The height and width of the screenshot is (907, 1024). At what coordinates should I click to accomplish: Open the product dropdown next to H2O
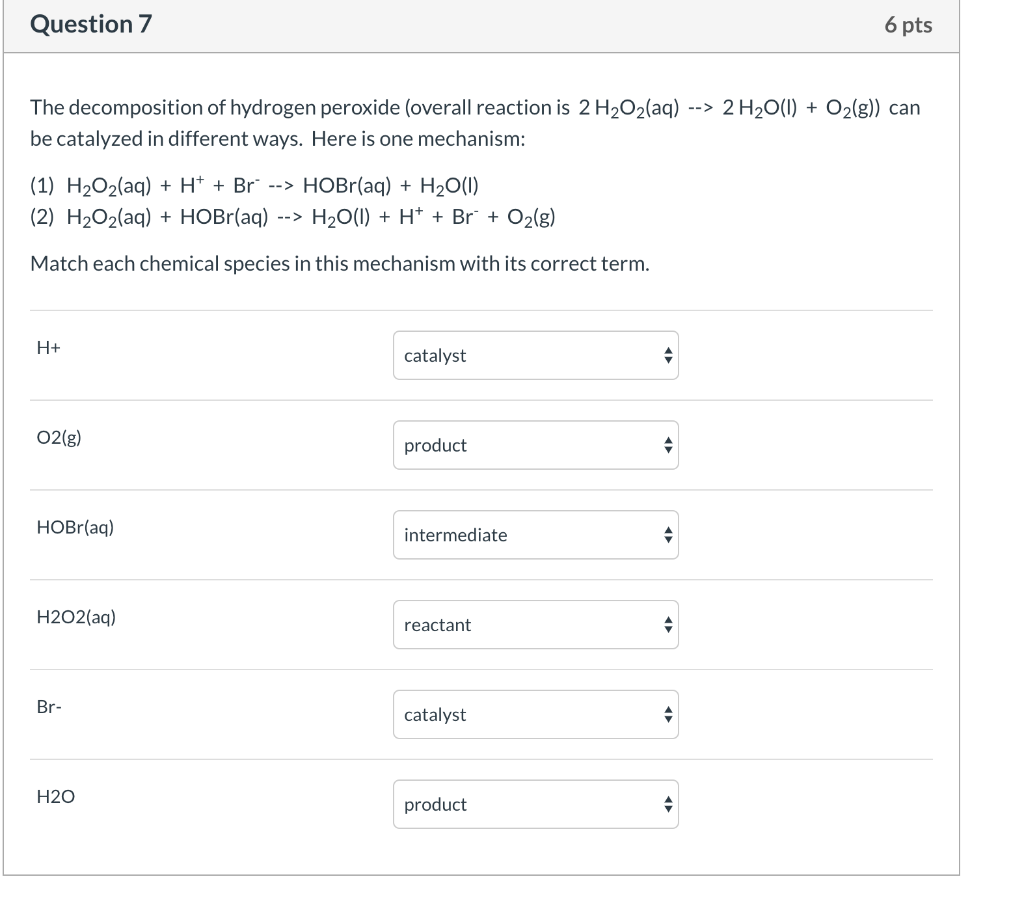(x=536, y=804)
